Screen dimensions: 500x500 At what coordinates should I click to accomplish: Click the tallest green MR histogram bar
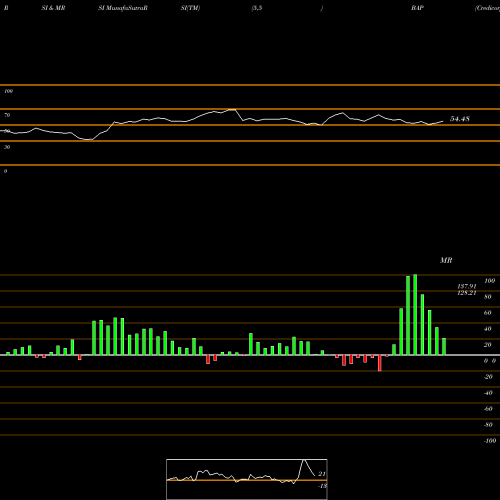(415, 315)
